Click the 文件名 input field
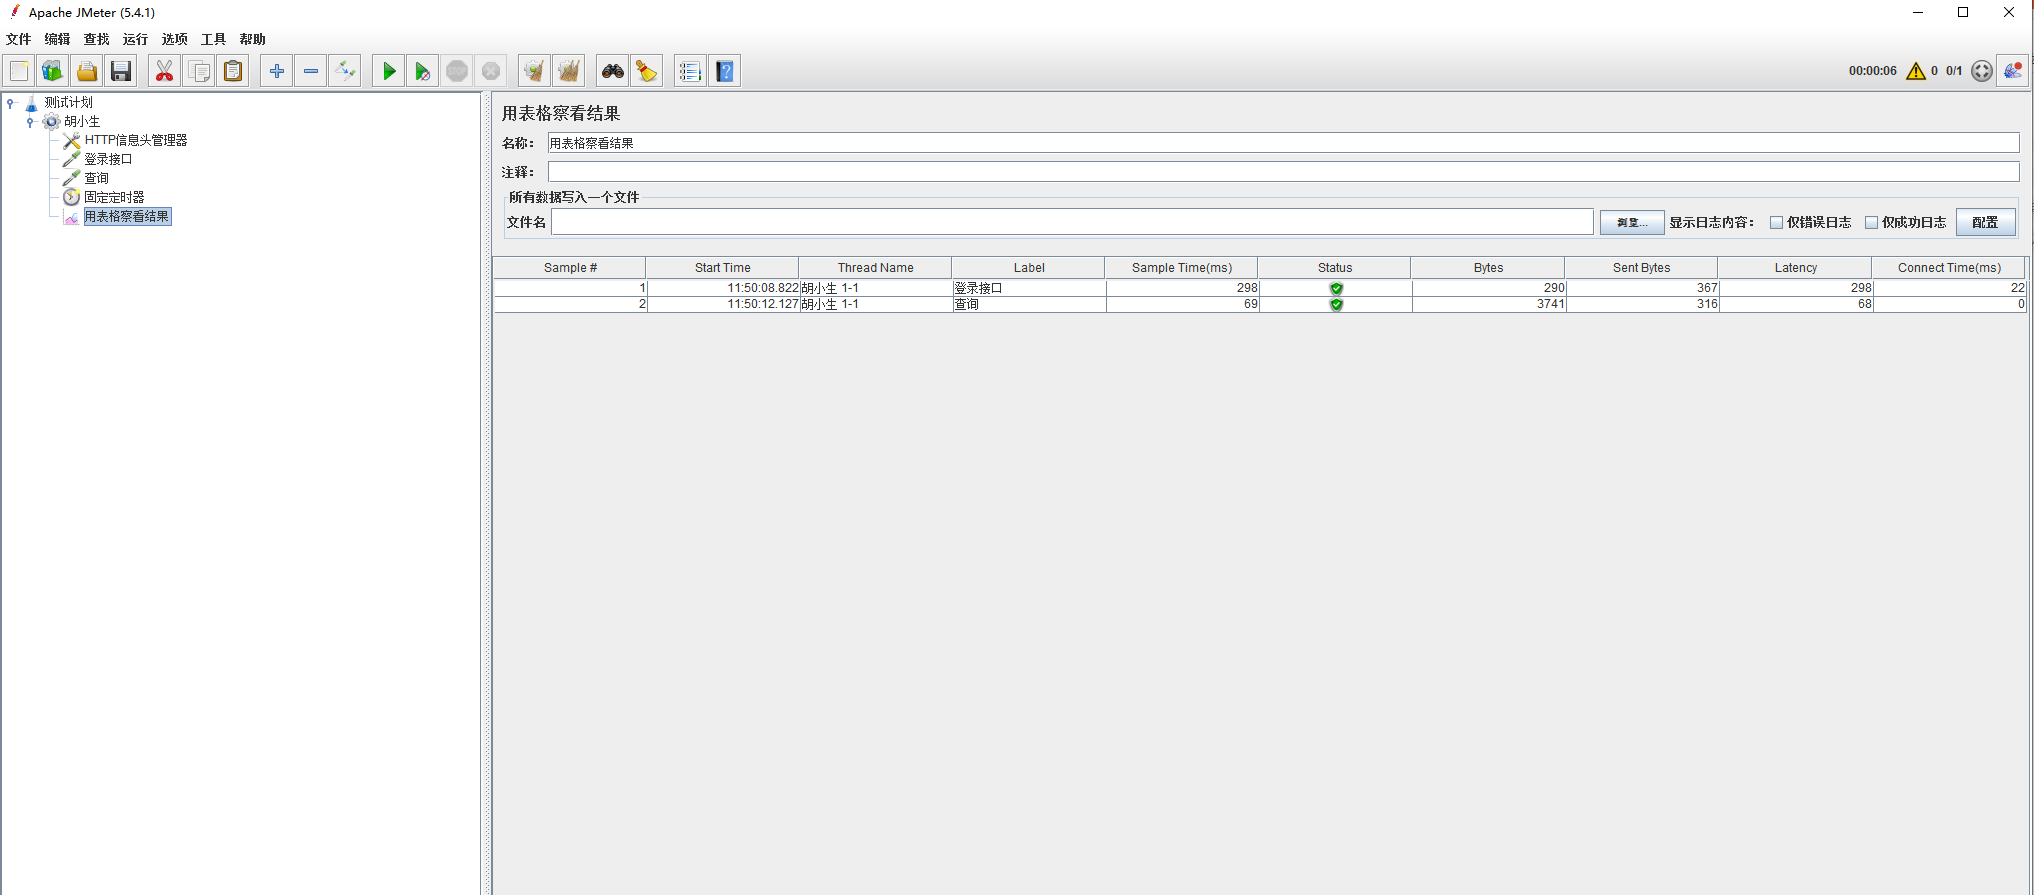The image size is (2034, 895). pos(1072,222)
